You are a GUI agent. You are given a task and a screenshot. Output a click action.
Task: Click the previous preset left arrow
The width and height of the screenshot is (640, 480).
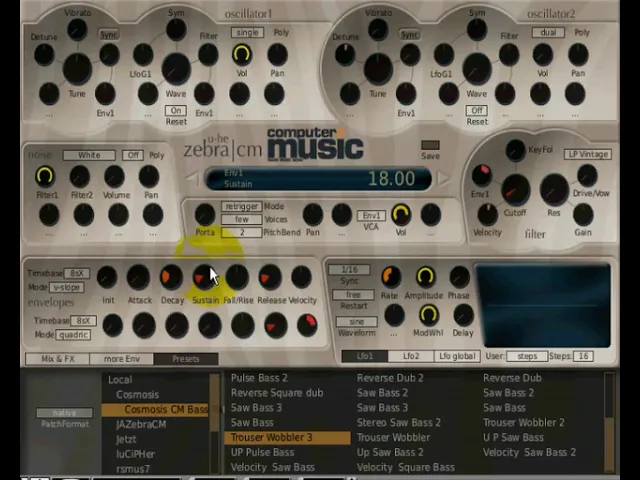pyautogui.click(x=192, y=178)
